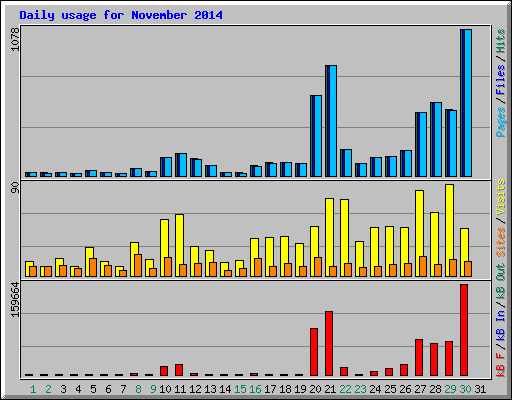The height and width of the screenshot is (400, 512).
Task: Click the red "kB F" legend text
Action: coord(500,365)
